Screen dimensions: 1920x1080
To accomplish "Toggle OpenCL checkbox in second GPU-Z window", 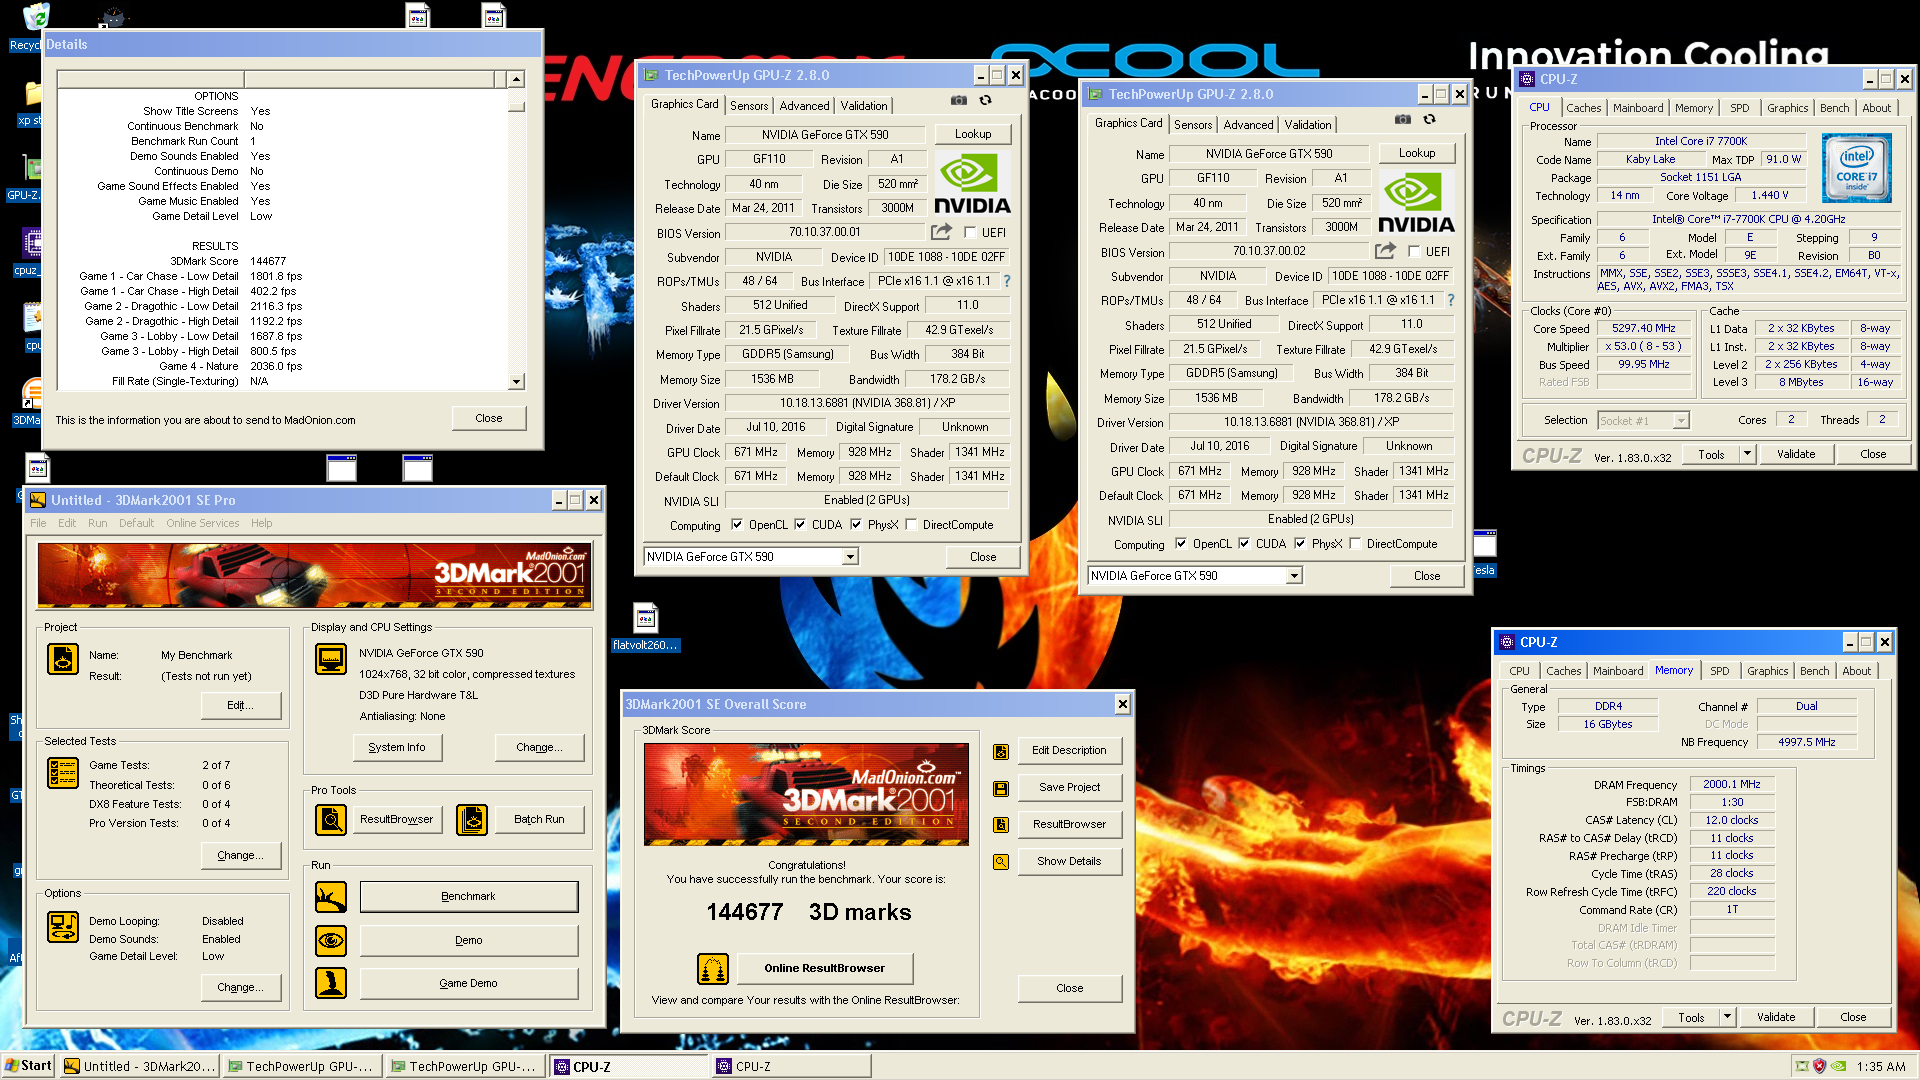I will coord(1181,543).
